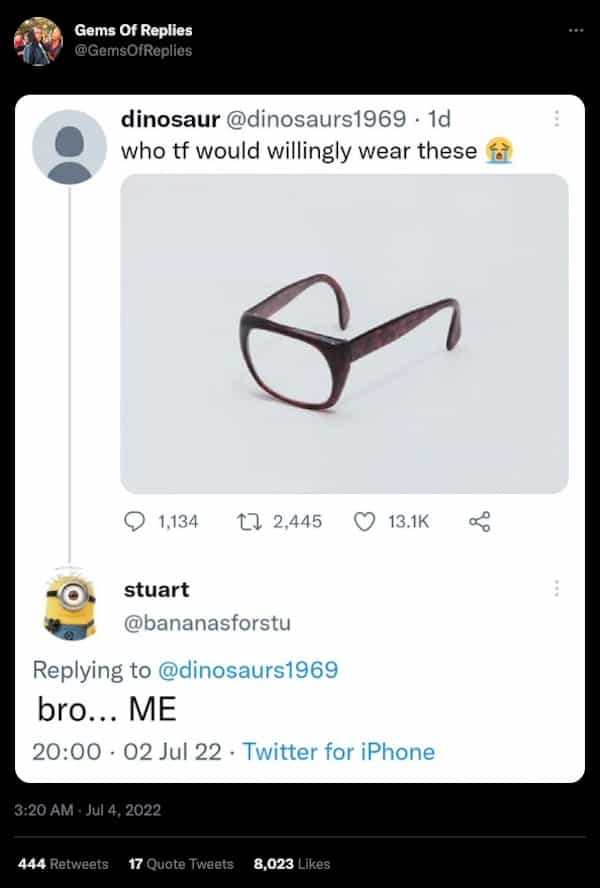Open the Twitter for iPhone source link
This screenshot has width=600, height=888.
339,751
